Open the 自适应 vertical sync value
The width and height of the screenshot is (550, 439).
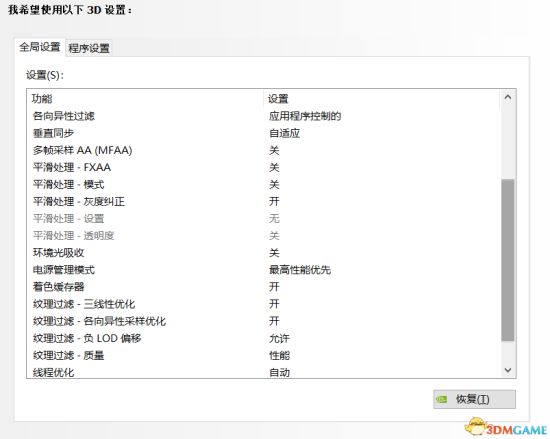[284, 133]
